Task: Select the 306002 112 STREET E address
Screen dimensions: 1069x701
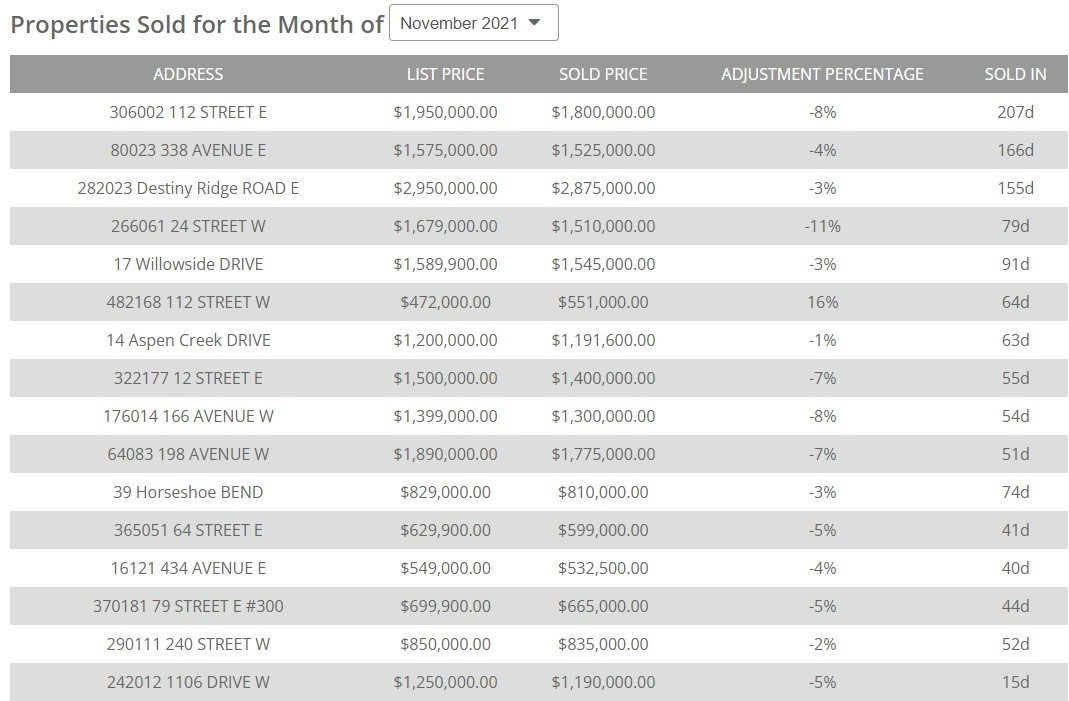Action: pyautogui.click(x=188, y=112)
